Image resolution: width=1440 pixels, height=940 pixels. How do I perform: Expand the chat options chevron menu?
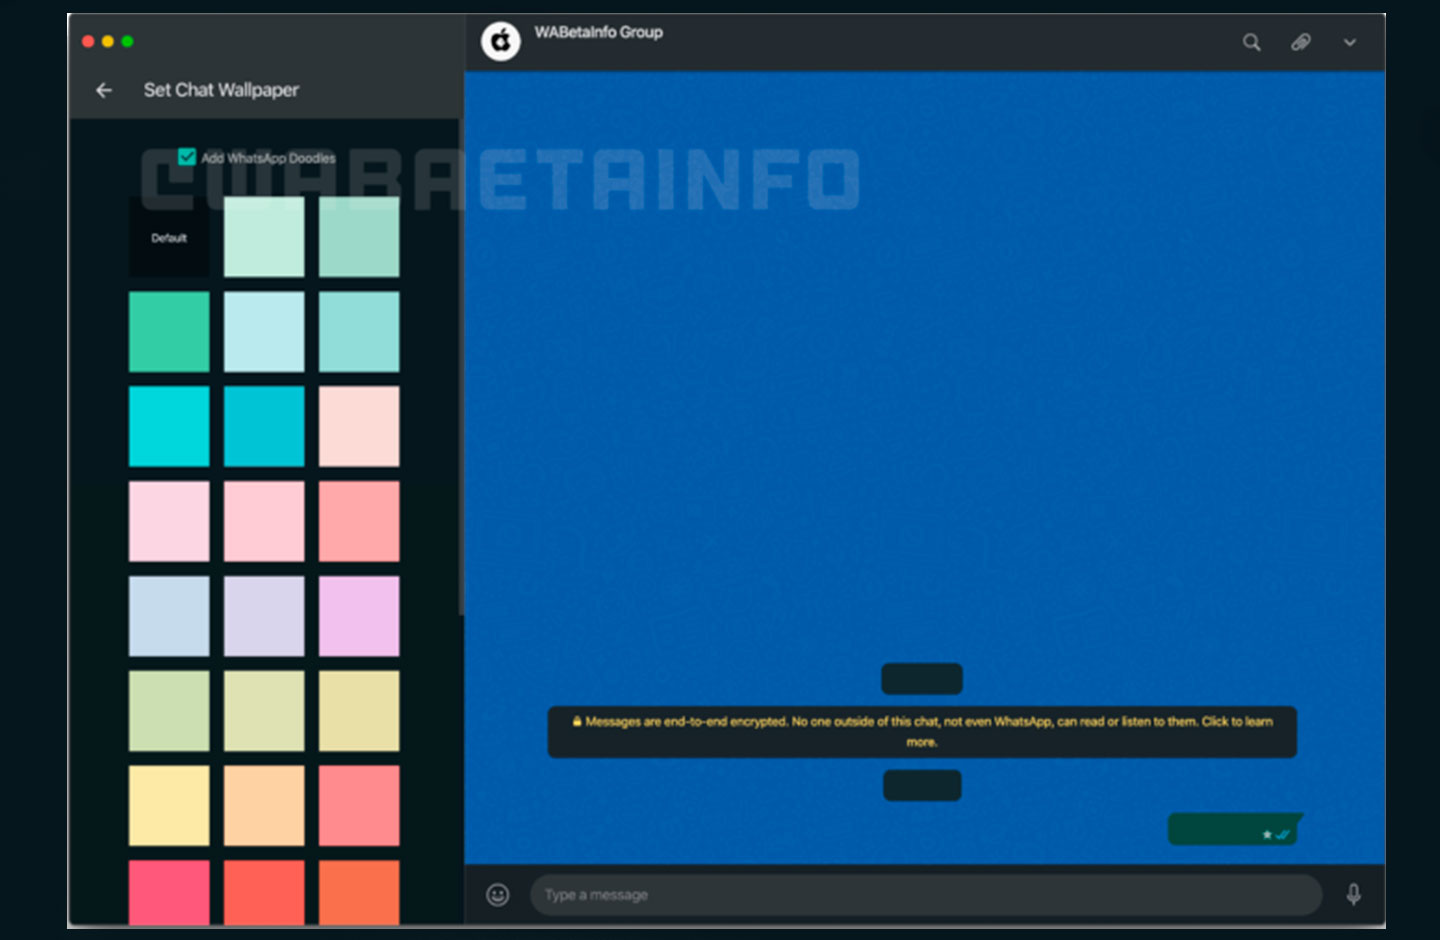click(x=1349, y=42)
